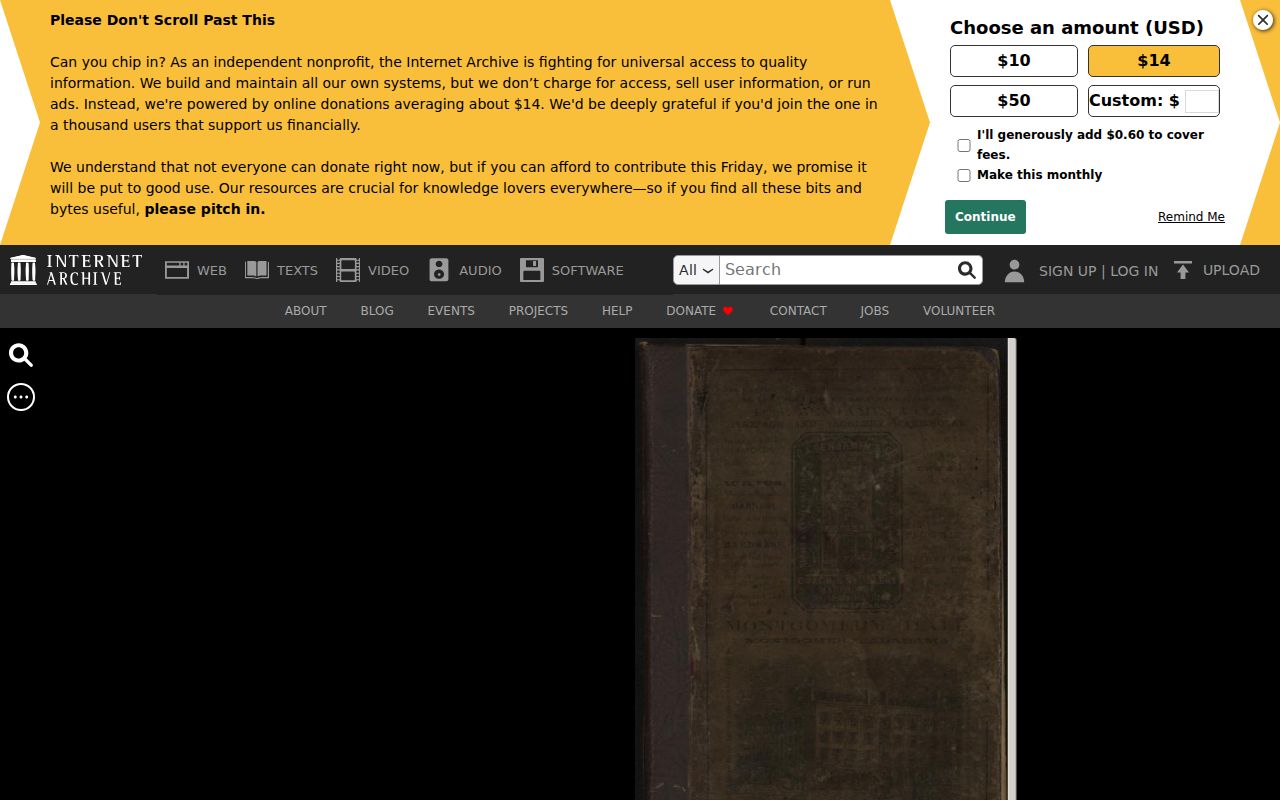Screen dimensions: 1280x800
Task: Click the search magnifier in the search box
Action: 966,270
